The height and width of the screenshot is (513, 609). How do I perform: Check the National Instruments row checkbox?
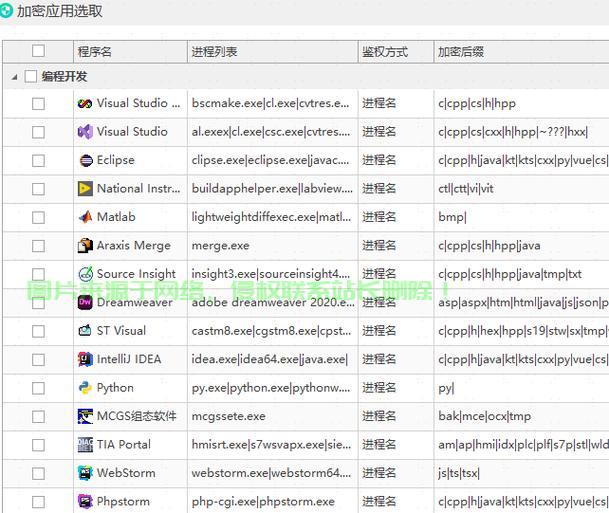pos(38,189)
